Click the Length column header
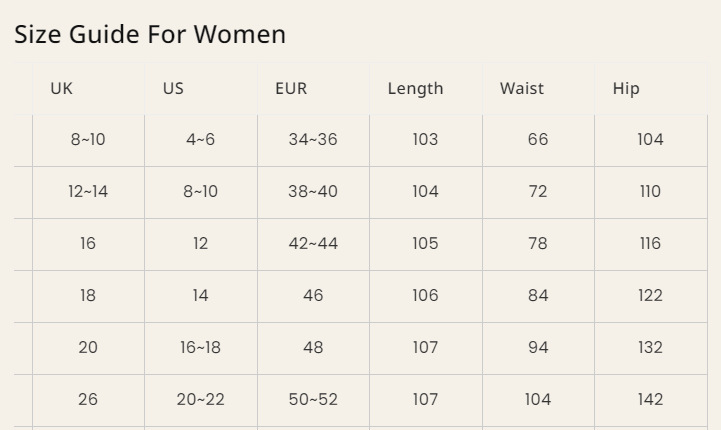 click(x=415, y=88)
